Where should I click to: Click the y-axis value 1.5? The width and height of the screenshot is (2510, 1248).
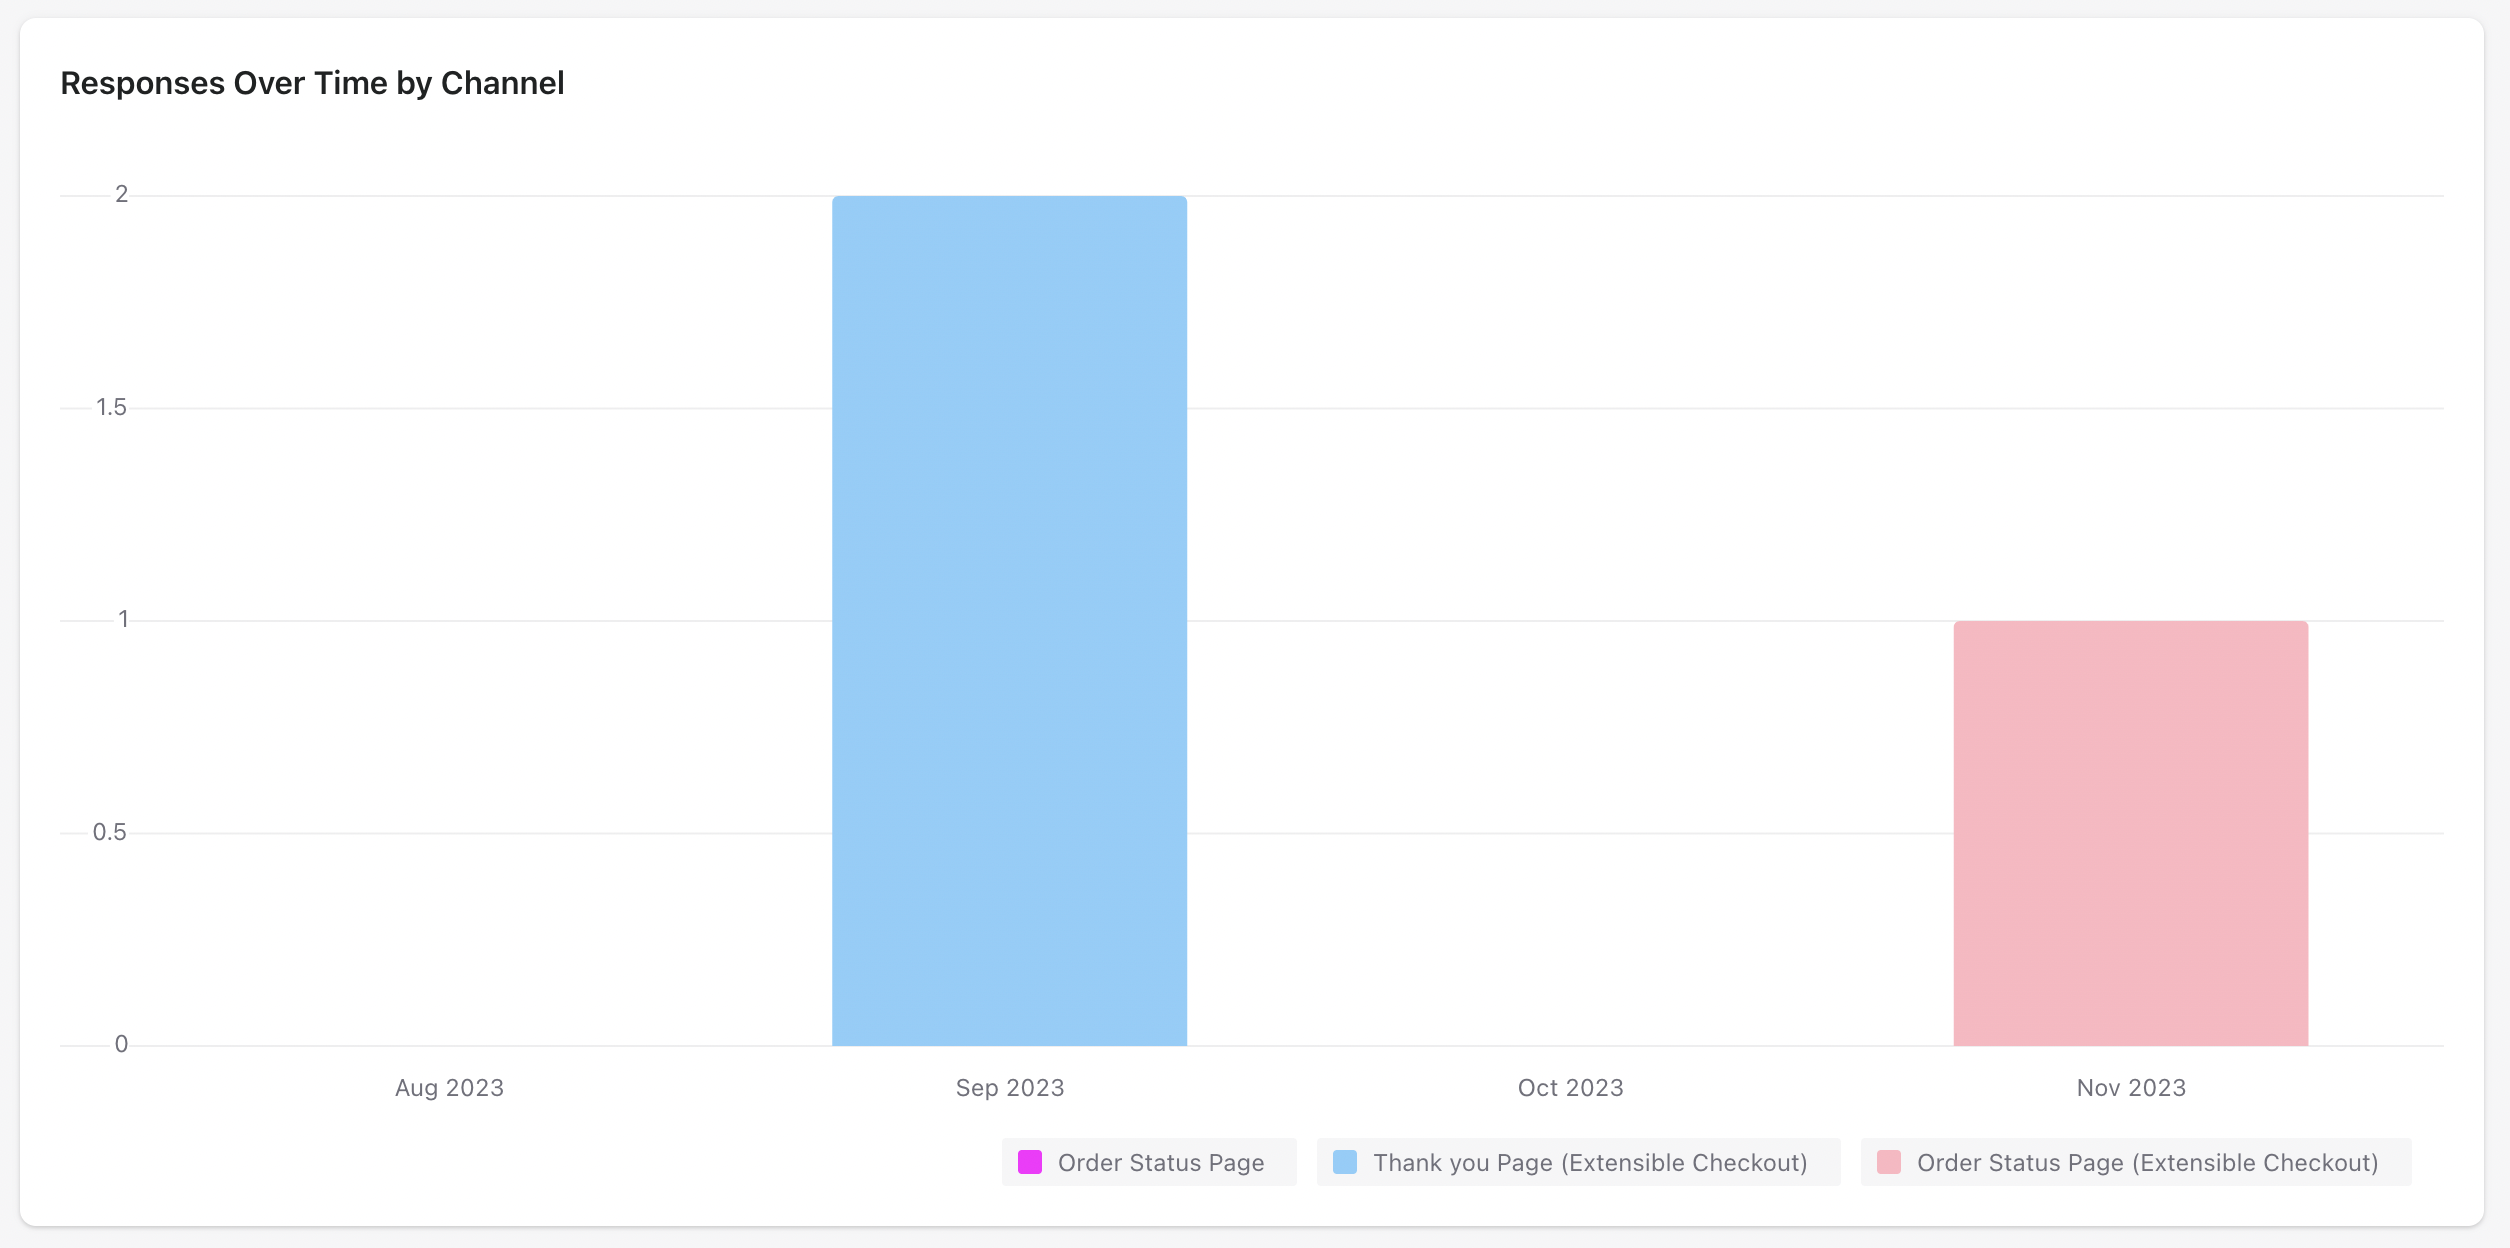point(111,407)
